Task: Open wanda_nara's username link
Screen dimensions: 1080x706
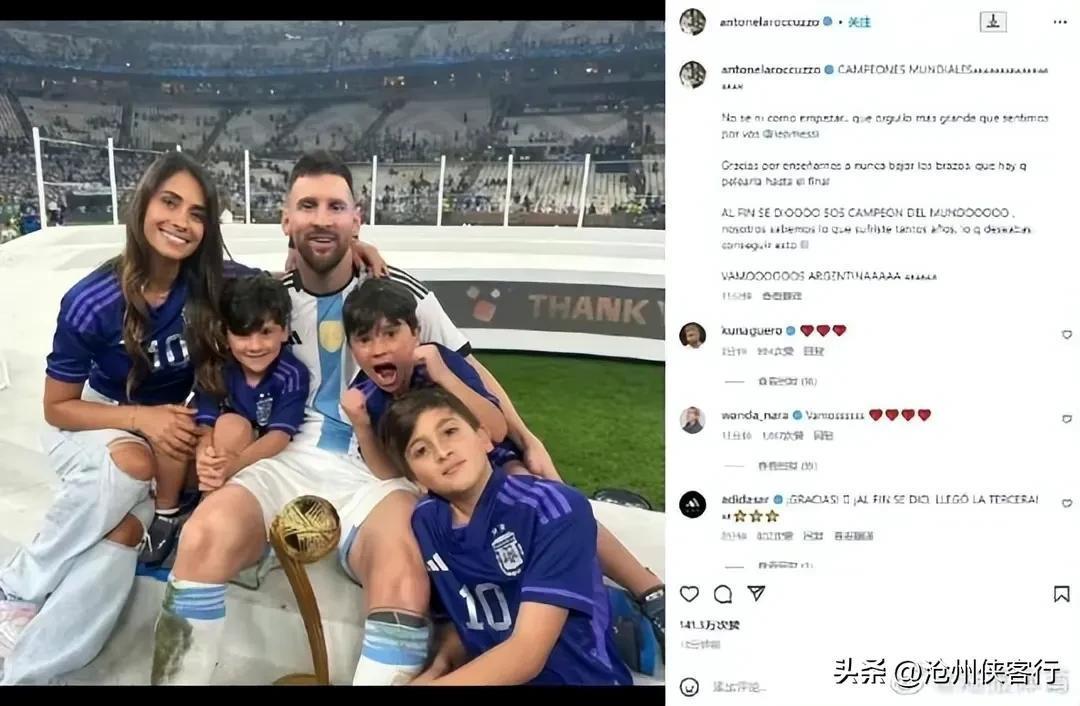Action: pos(755,415)
